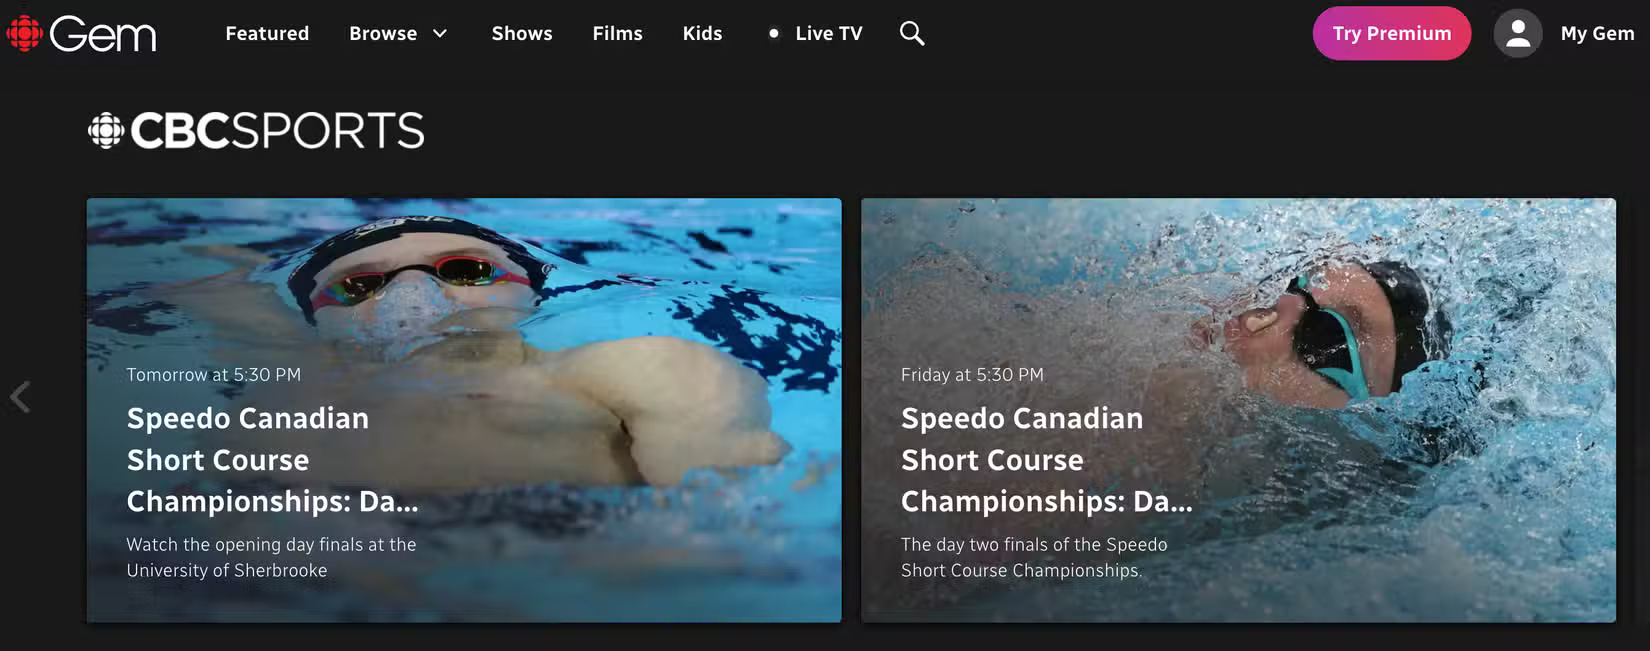Screen dimensions: 1650x651
Task: Click the CBC Sports logo
Action: point(255,130)
